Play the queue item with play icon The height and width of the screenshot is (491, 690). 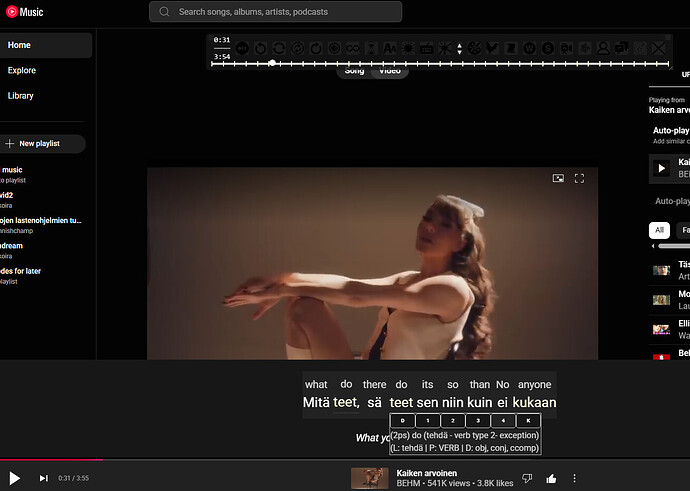coord(661,168)
